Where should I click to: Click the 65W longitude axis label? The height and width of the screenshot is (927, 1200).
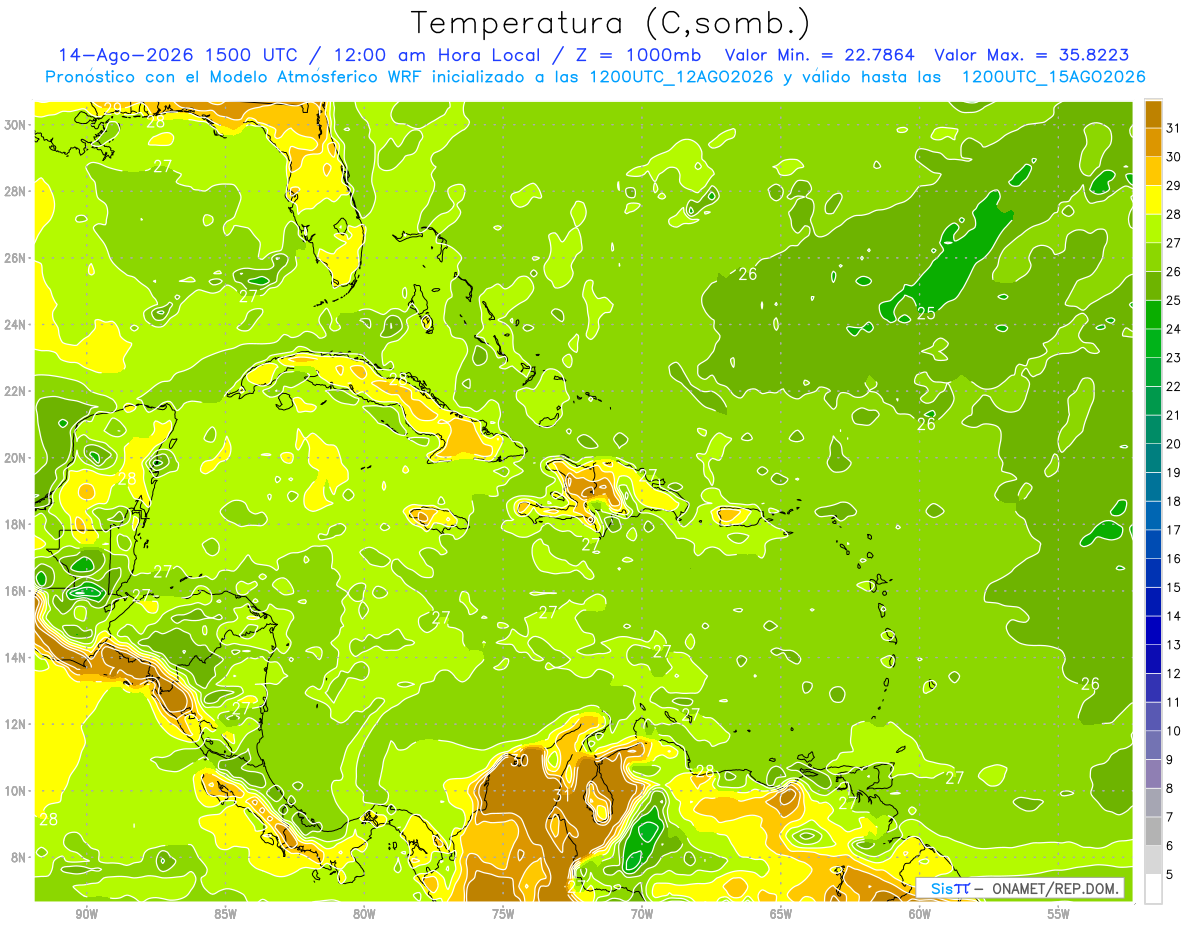781,914
